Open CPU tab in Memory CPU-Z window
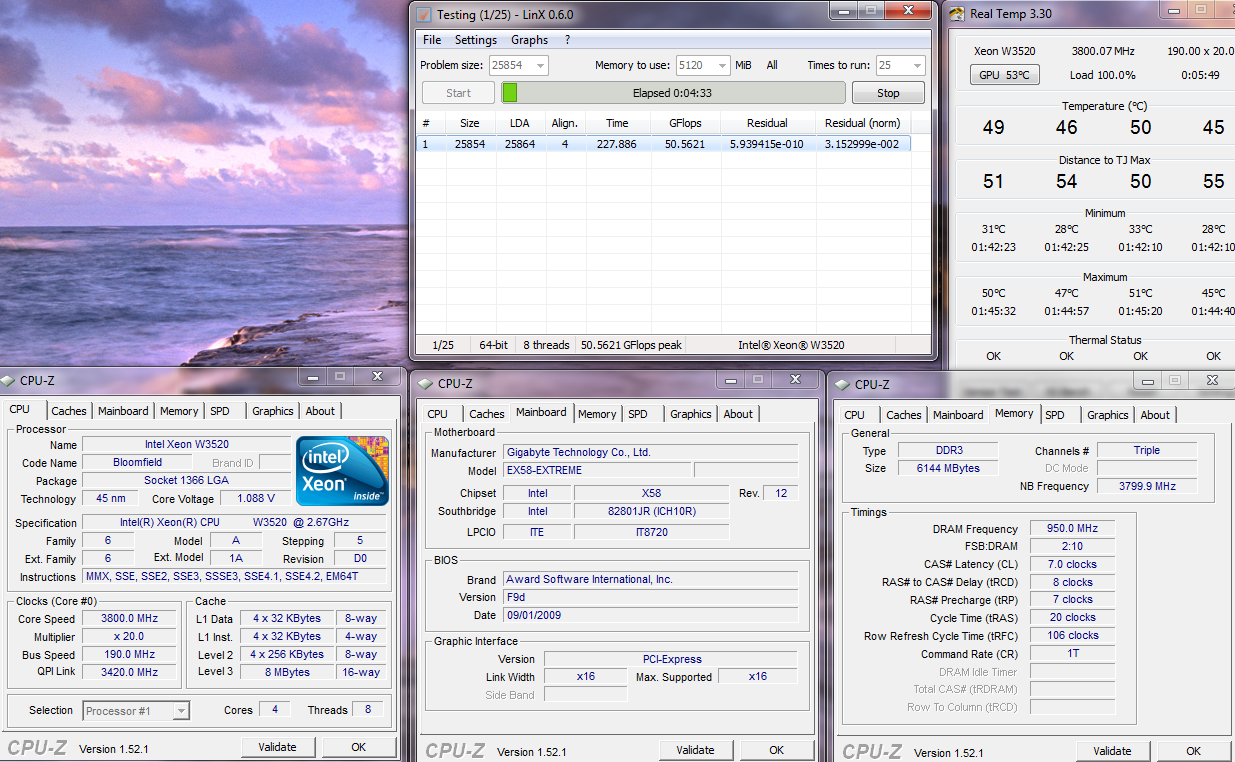This screenshot has width=1235, height=762. 855,415
